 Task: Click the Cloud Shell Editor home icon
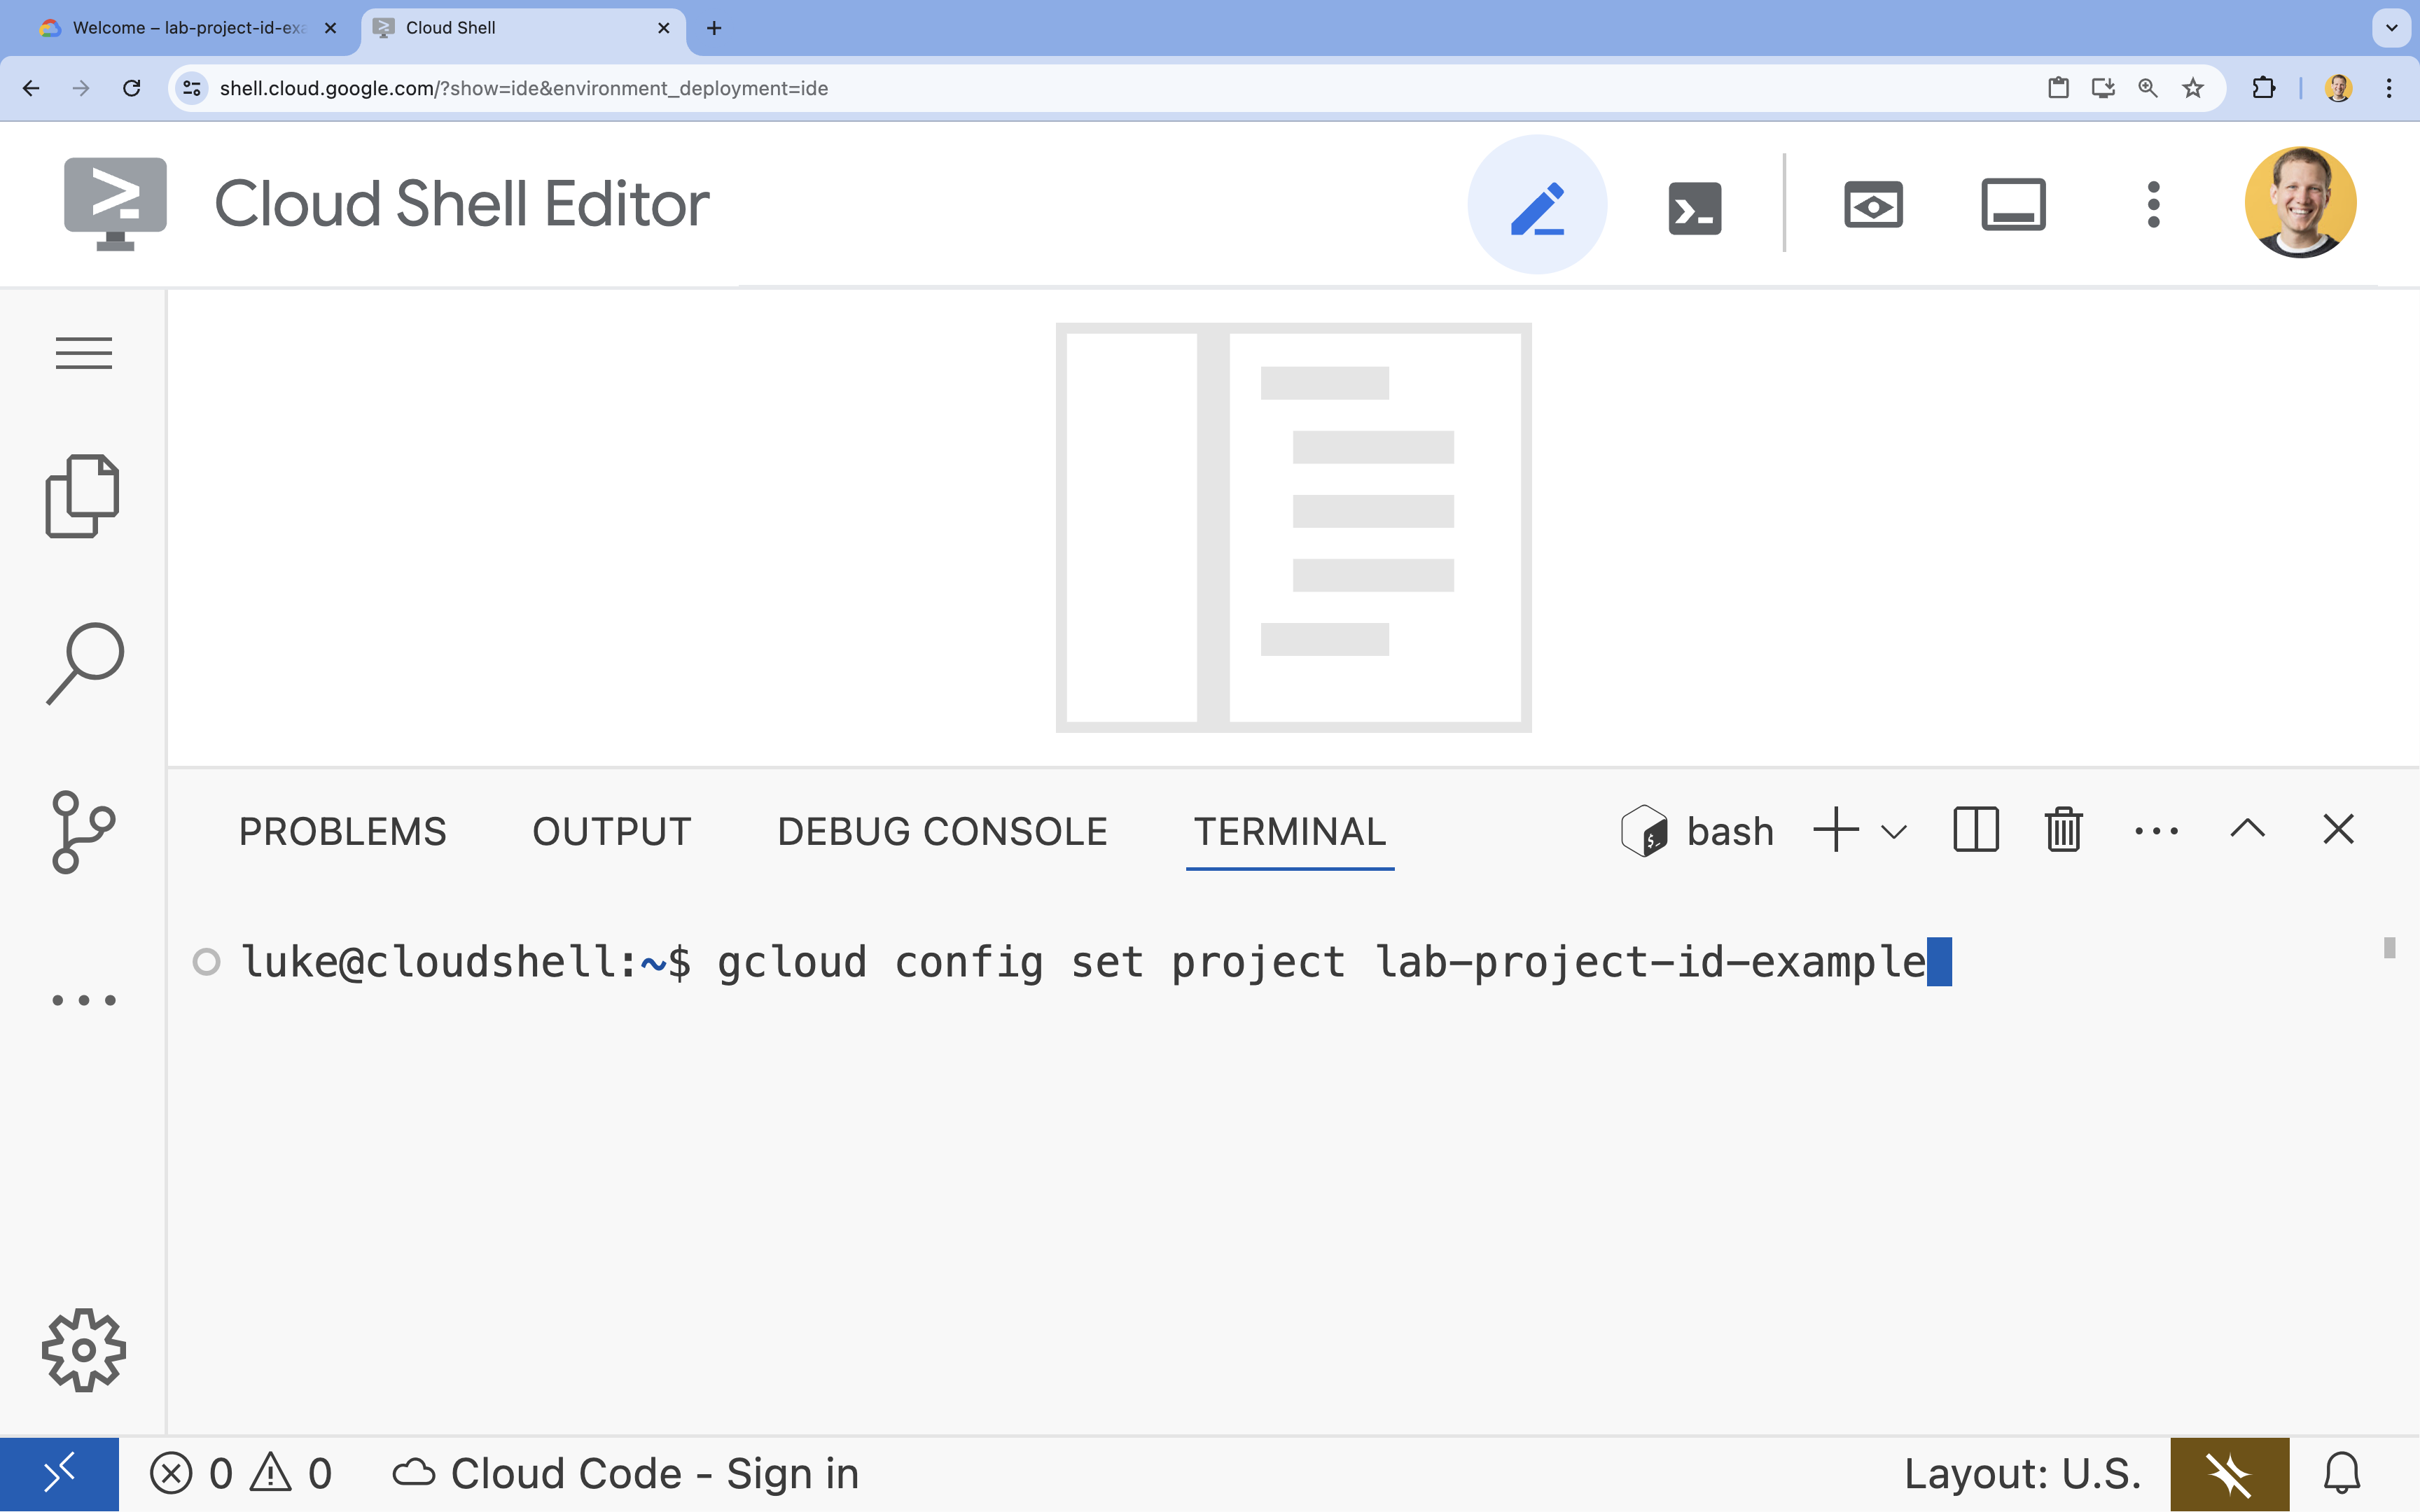pos(115,204)
